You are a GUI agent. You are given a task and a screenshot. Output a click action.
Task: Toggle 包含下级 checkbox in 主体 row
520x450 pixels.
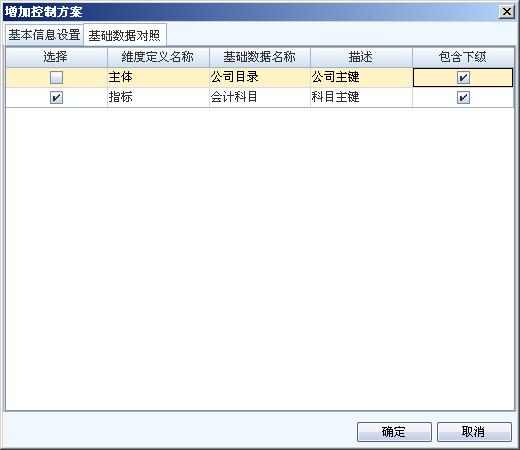point(463,78)
